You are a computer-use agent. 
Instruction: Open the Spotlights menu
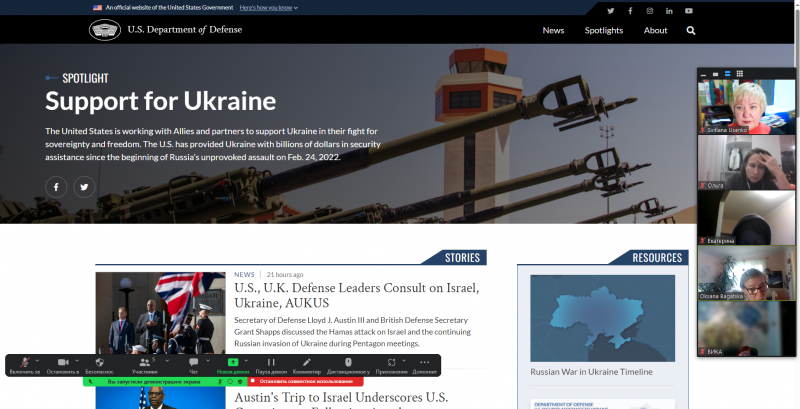pyautogui.click(x=604, y=31)
